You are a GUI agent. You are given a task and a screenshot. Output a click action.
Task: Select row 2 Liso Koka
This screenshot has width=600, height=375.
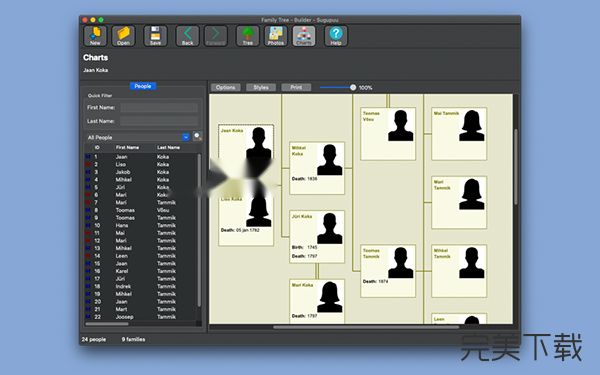point(140,165)
